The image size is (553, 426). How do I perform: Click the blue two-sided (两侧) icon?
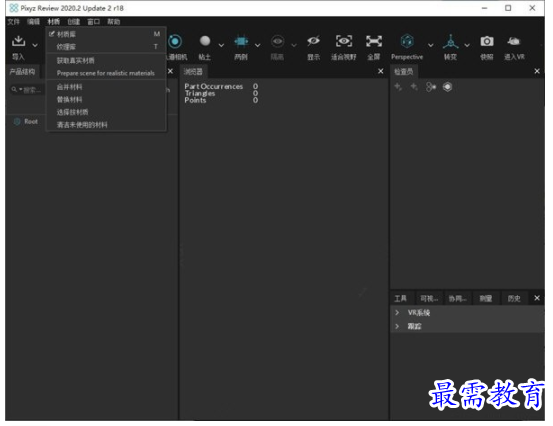[241, 42]
